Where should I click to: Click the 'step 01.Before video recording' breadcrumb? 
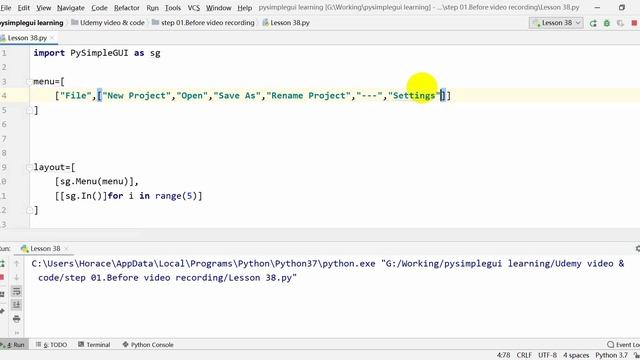(203, 22)
